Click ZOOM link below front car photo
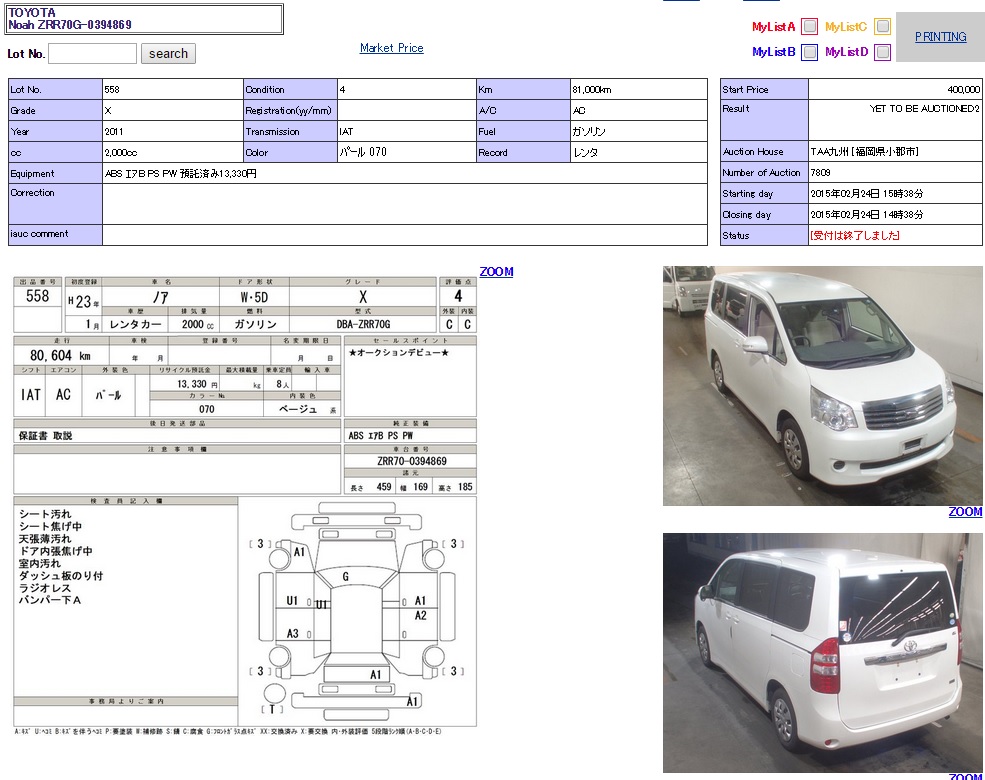Screen dimensions: 985x780 tap(965, 512)
